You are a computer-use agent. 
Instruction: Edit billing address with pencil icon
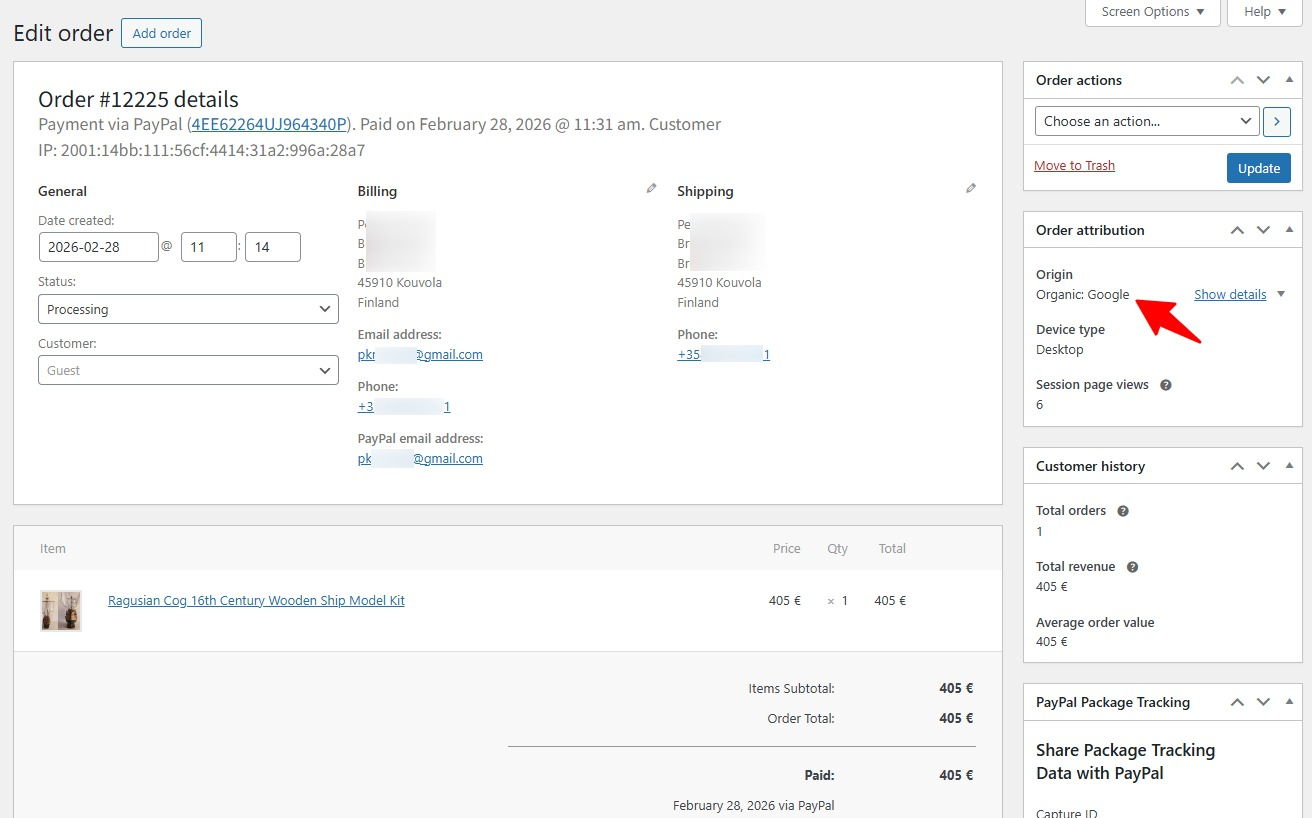[651, 188]
